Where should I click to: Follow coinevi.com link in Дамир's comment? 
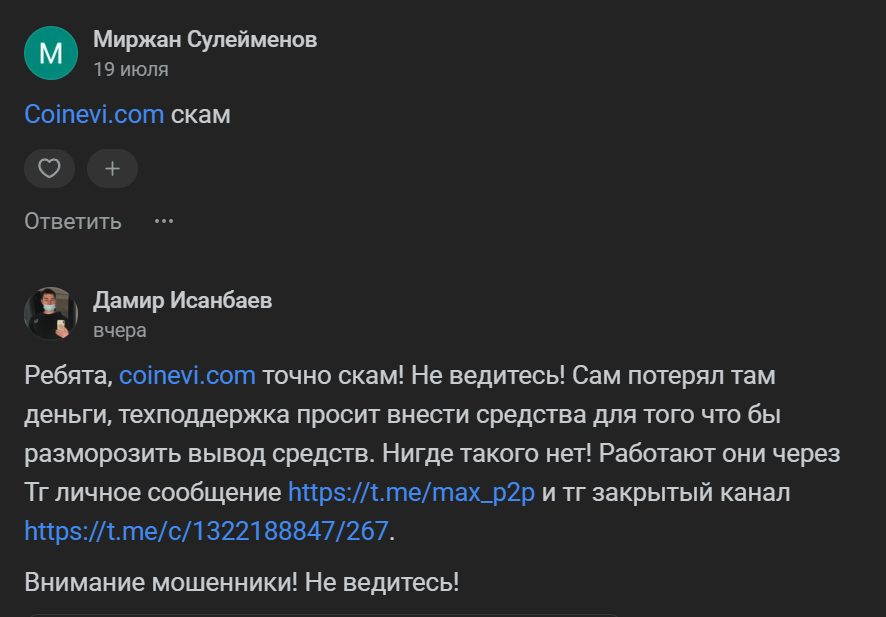[188, 376]
